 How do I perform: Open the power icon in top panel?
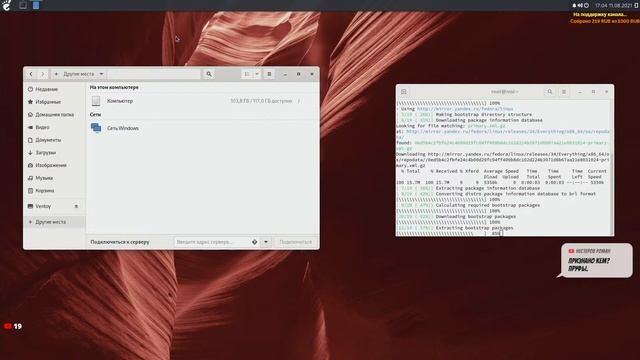point(587,5)
